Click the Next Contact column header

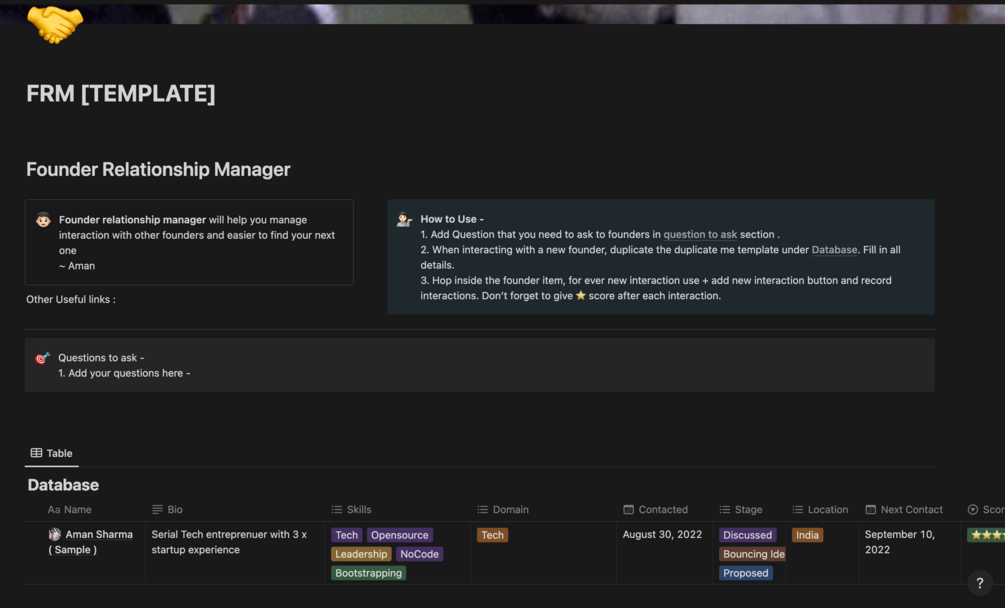[904, 509]
